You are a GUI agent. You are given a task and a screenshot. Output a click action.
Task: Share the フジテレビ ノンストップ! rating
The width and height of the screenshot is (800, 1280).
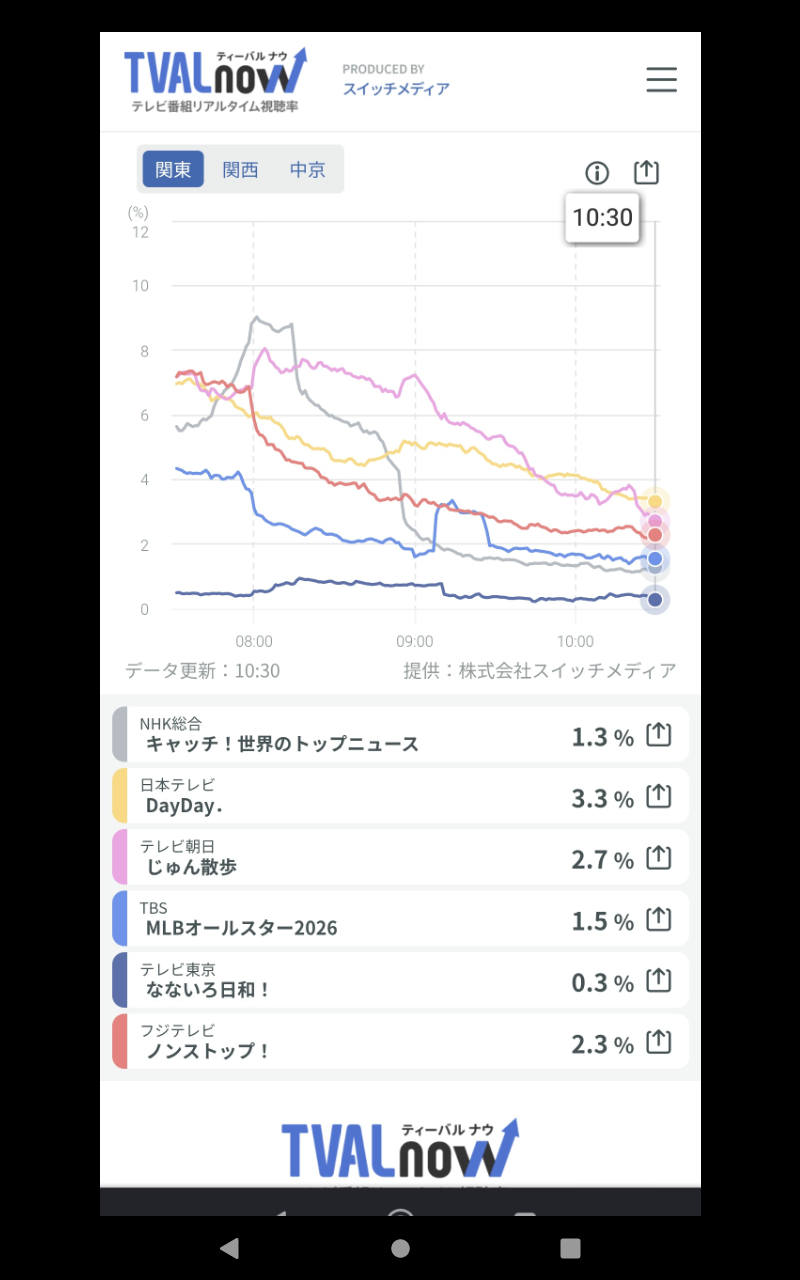tap(658, 1042)
